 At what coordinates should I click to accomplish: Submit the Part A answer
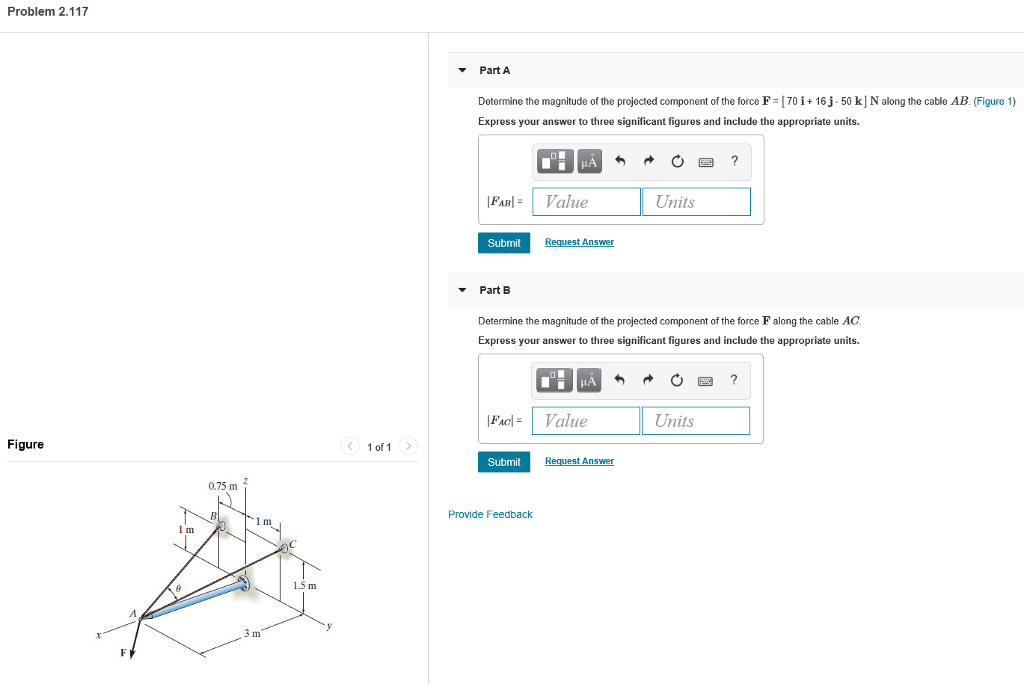504,242
